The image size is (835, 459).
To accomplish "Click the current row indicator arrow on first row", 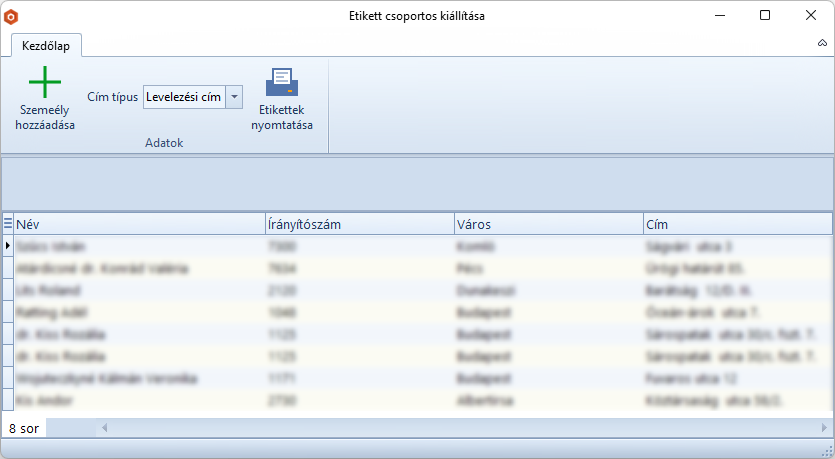I will (x=8, y=245).
